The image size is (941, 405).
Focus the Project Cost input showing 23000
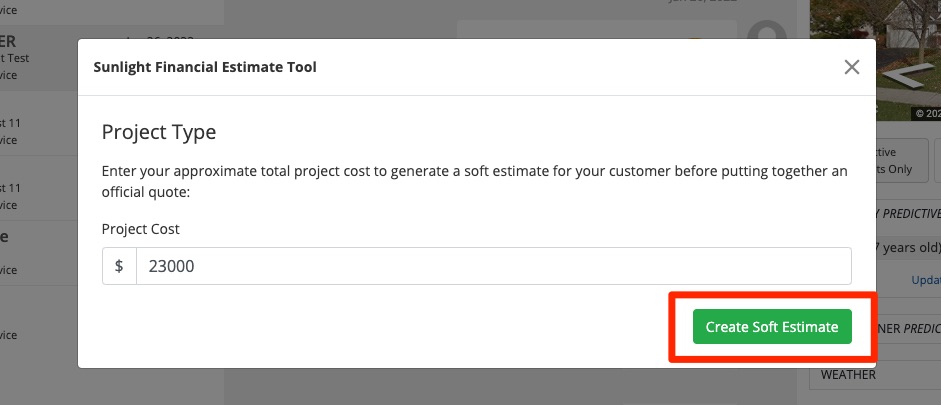(x=493, y=266)
